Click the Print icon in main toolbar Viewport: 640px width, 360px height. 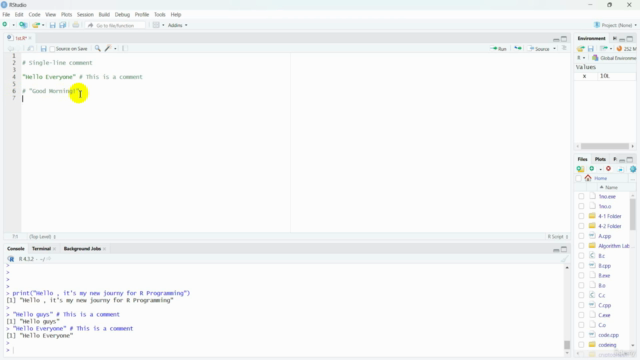coord(76,25)
